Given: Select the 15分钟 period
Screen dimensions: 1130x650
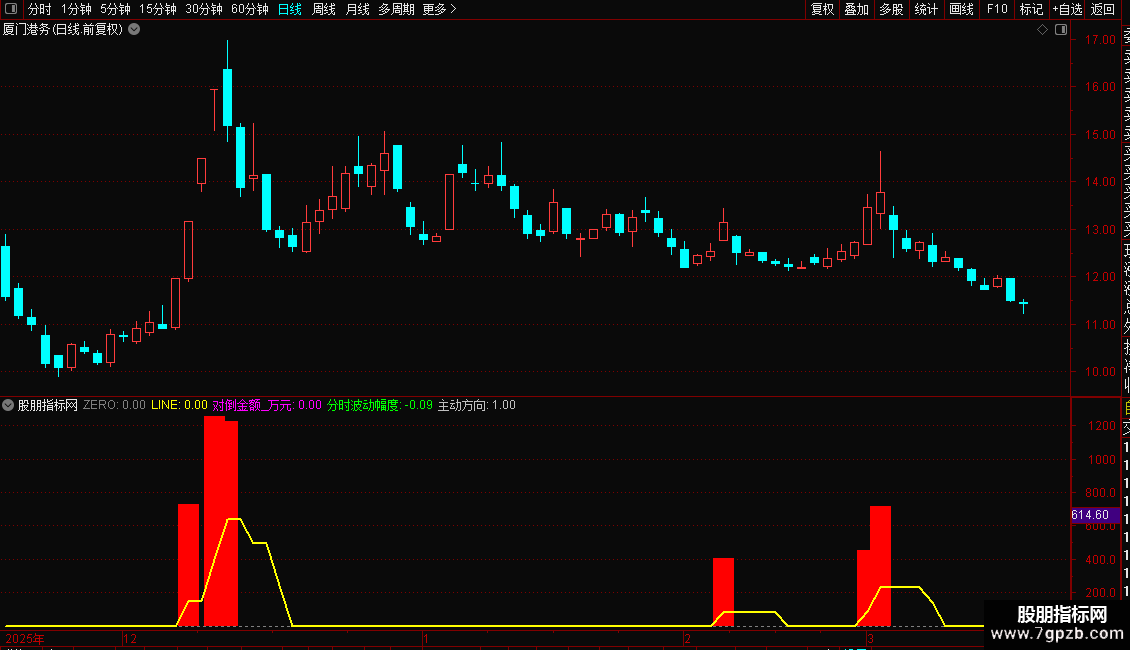Looking at the screenshot, I should (x=158, y=9).
